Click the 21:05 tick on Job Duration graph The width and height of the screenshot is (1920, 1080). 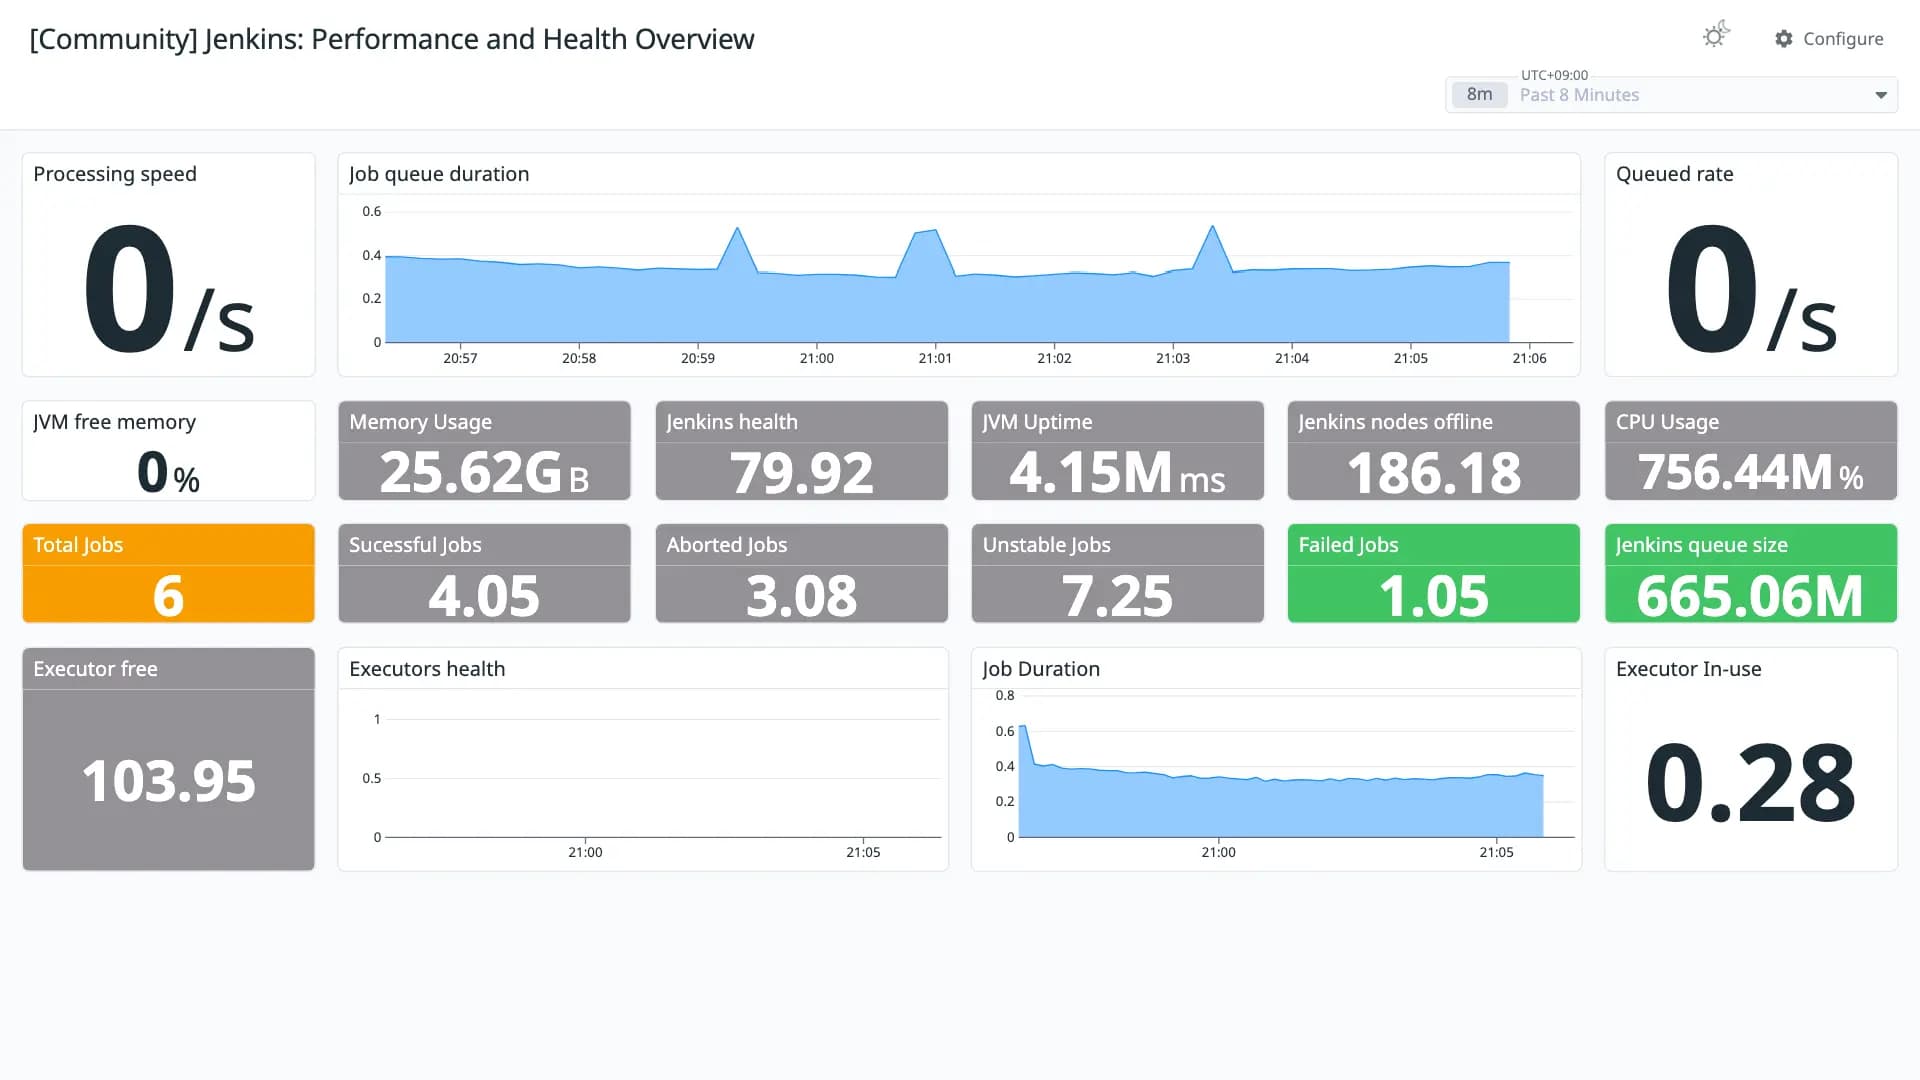click(x=1496, y=852)
